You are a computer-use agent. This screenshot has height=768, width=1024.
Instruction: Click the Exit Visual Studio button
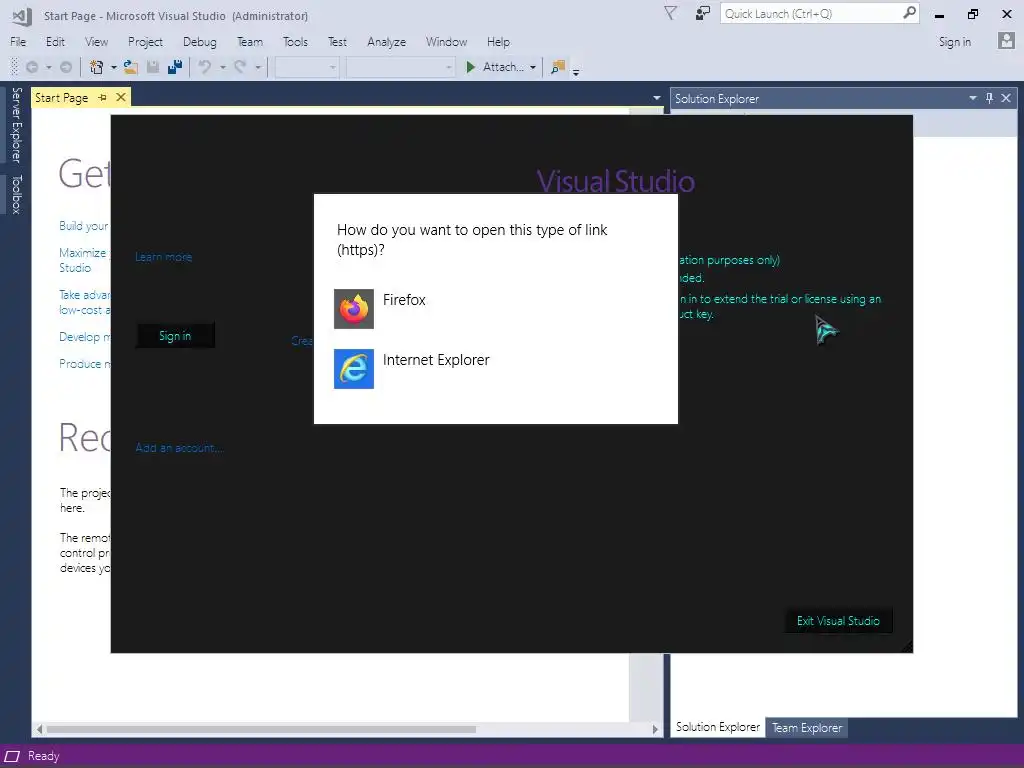(x=838, y=620)
